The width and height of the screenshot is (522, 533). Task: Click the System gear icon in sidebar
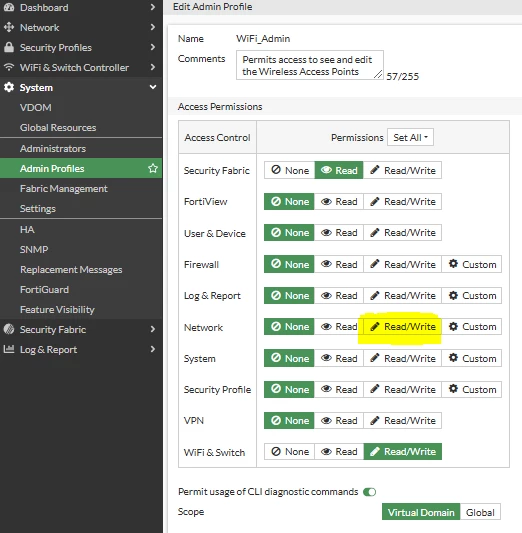point(9,87)
